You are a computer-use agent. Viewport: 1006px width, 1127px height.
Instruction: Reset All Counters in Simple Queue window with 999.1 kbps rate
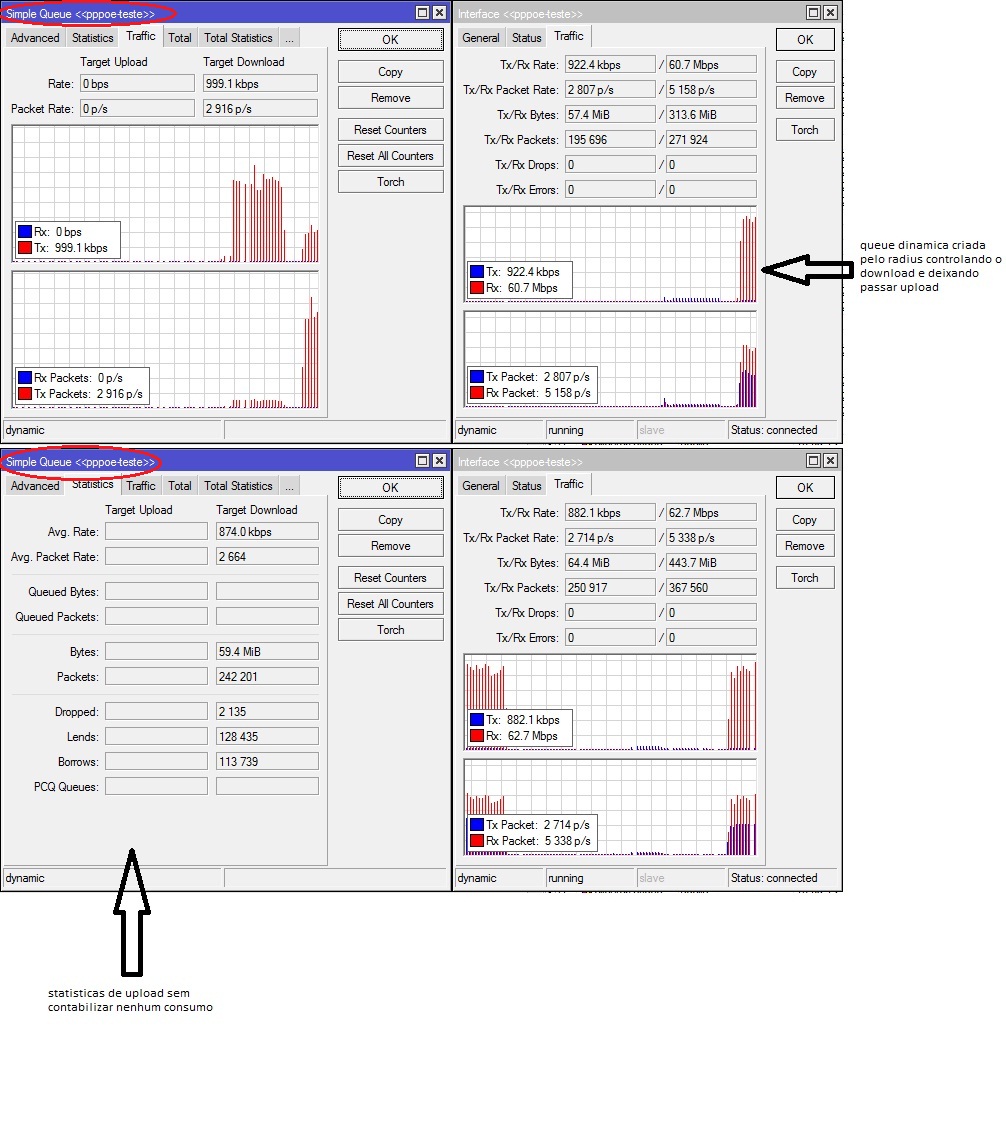pyautogui.click(x=390, y=156)
